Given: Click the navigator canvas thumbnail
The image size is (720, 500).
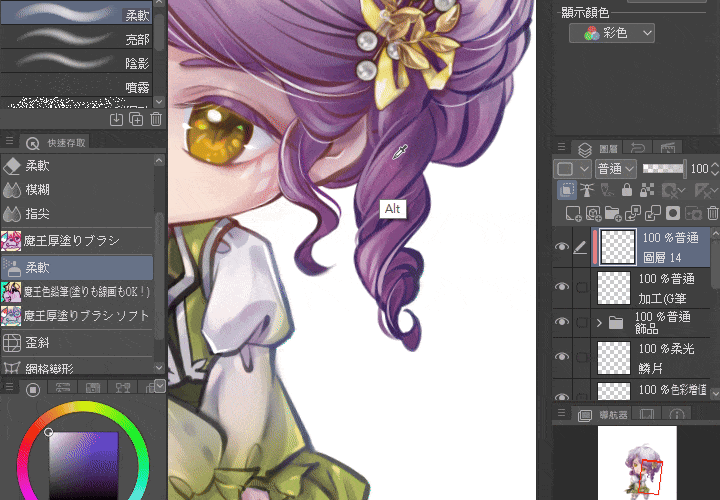Looking at the screenshot, I should tap(637, 463).
